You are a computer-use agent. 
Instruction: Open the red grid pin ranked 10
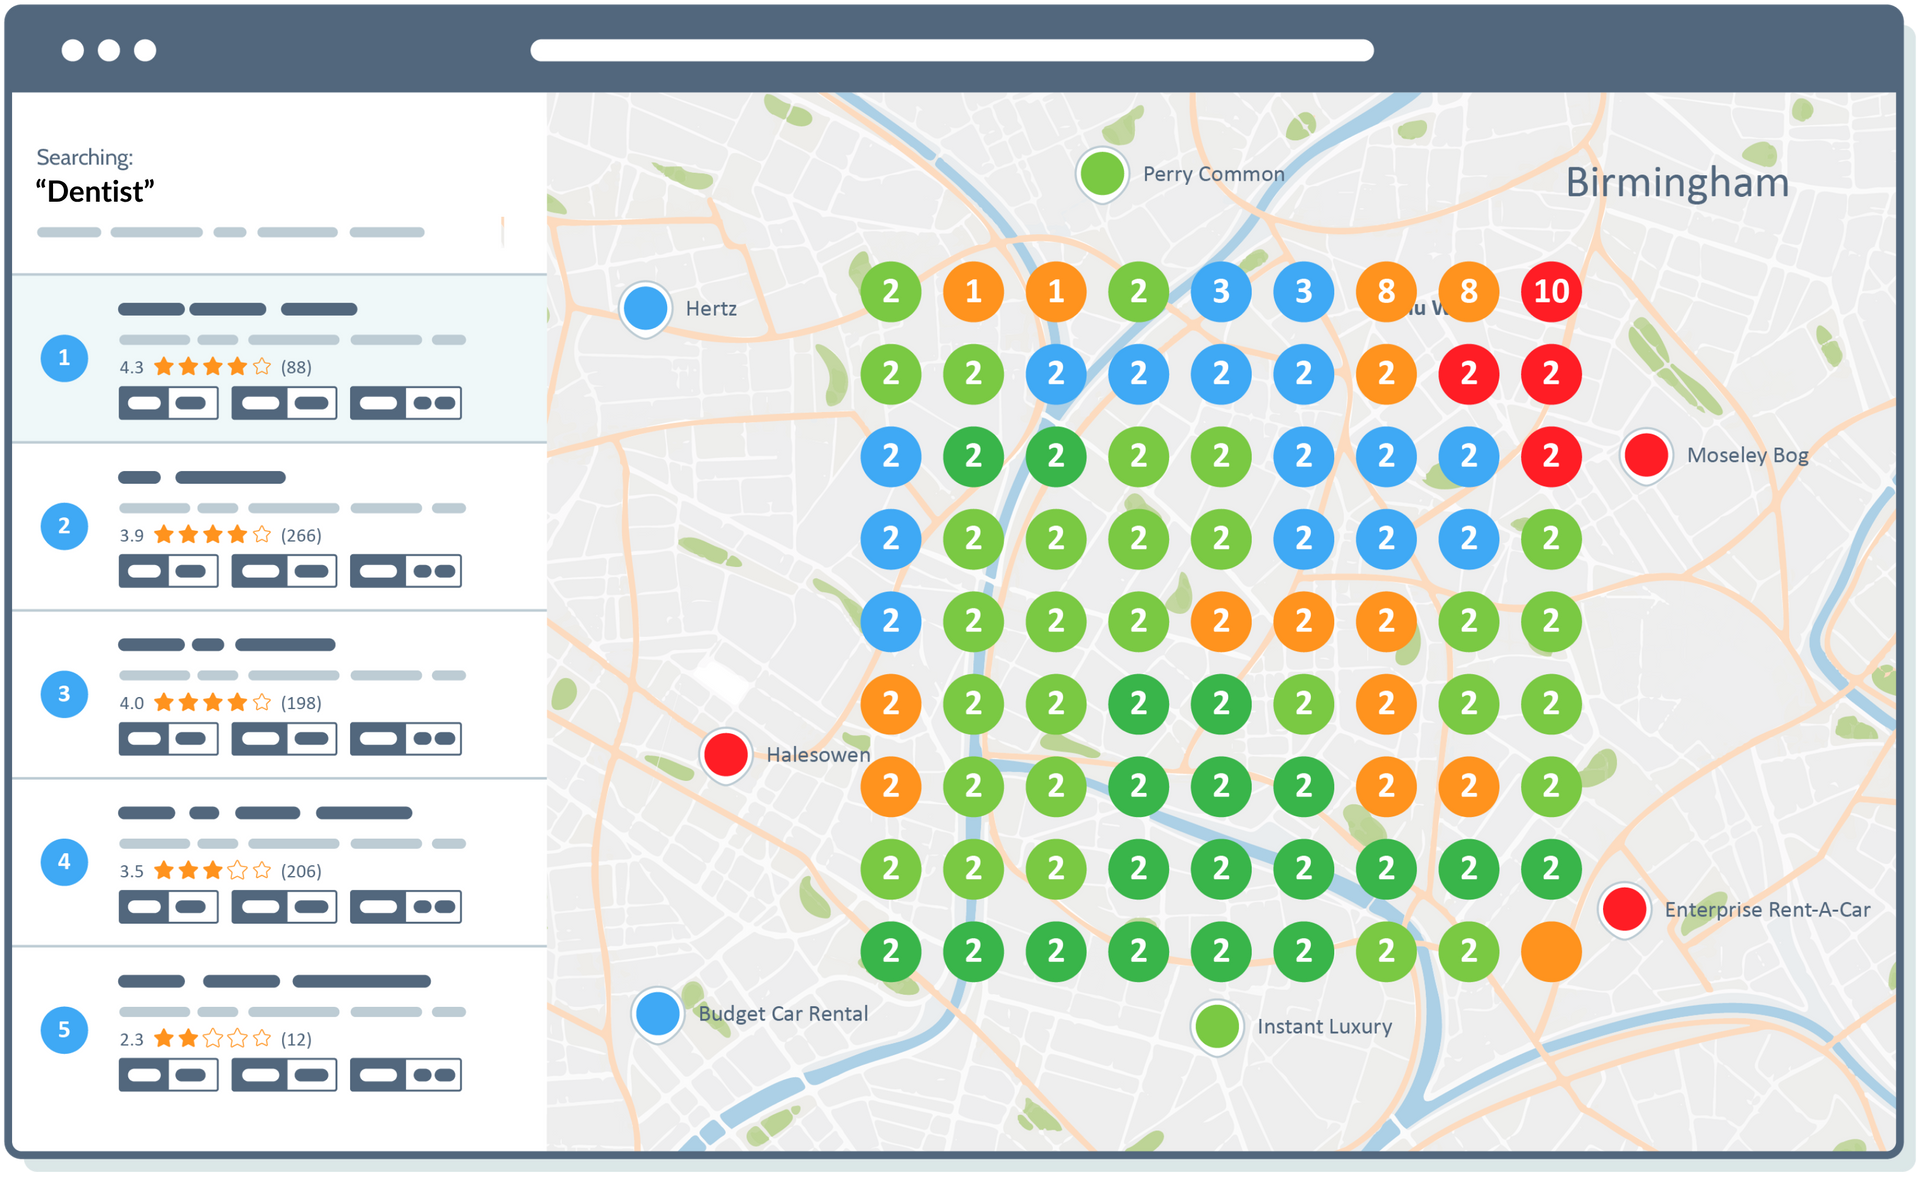[1551, 292]
